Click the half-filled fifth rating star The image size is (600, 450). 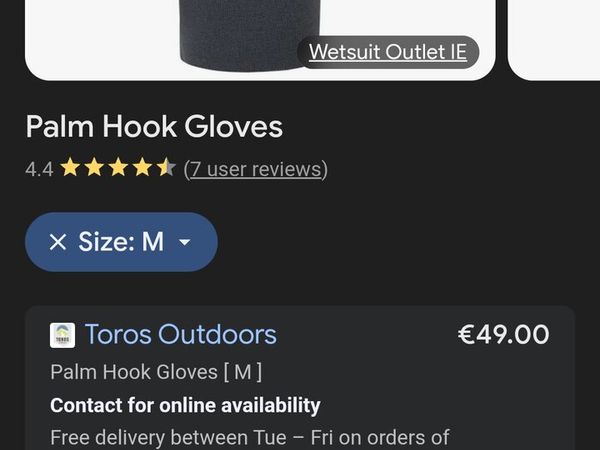(x=166, y=167)
